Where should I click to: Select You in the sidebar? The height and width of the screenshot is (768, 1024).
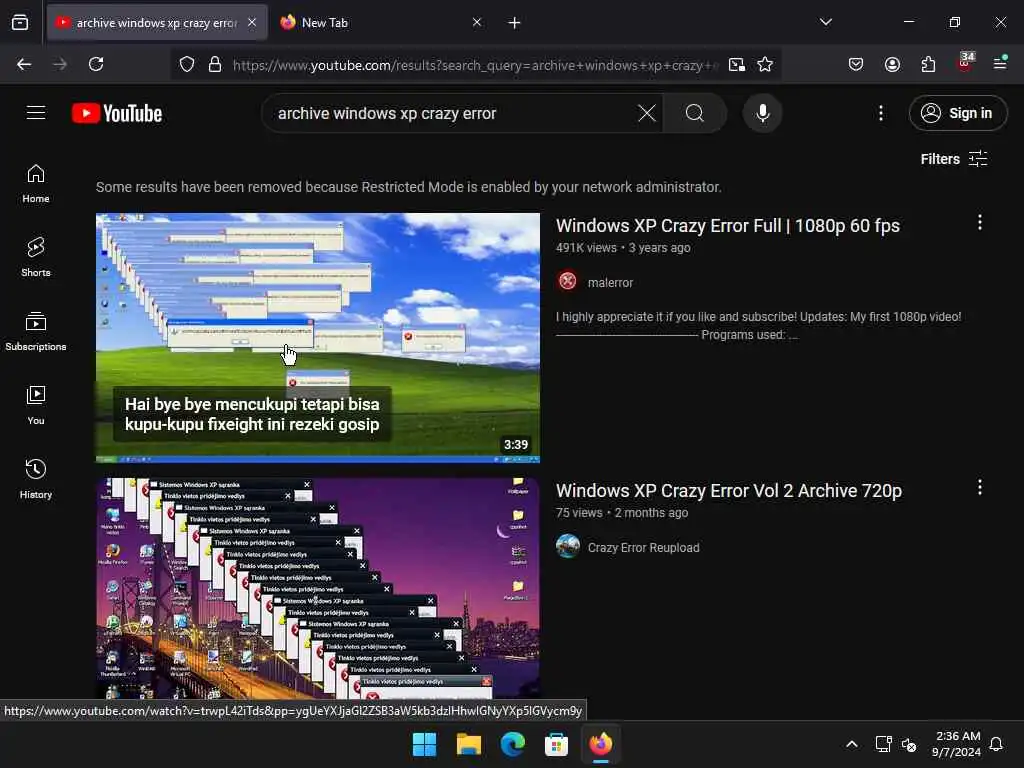pos(36,406)
